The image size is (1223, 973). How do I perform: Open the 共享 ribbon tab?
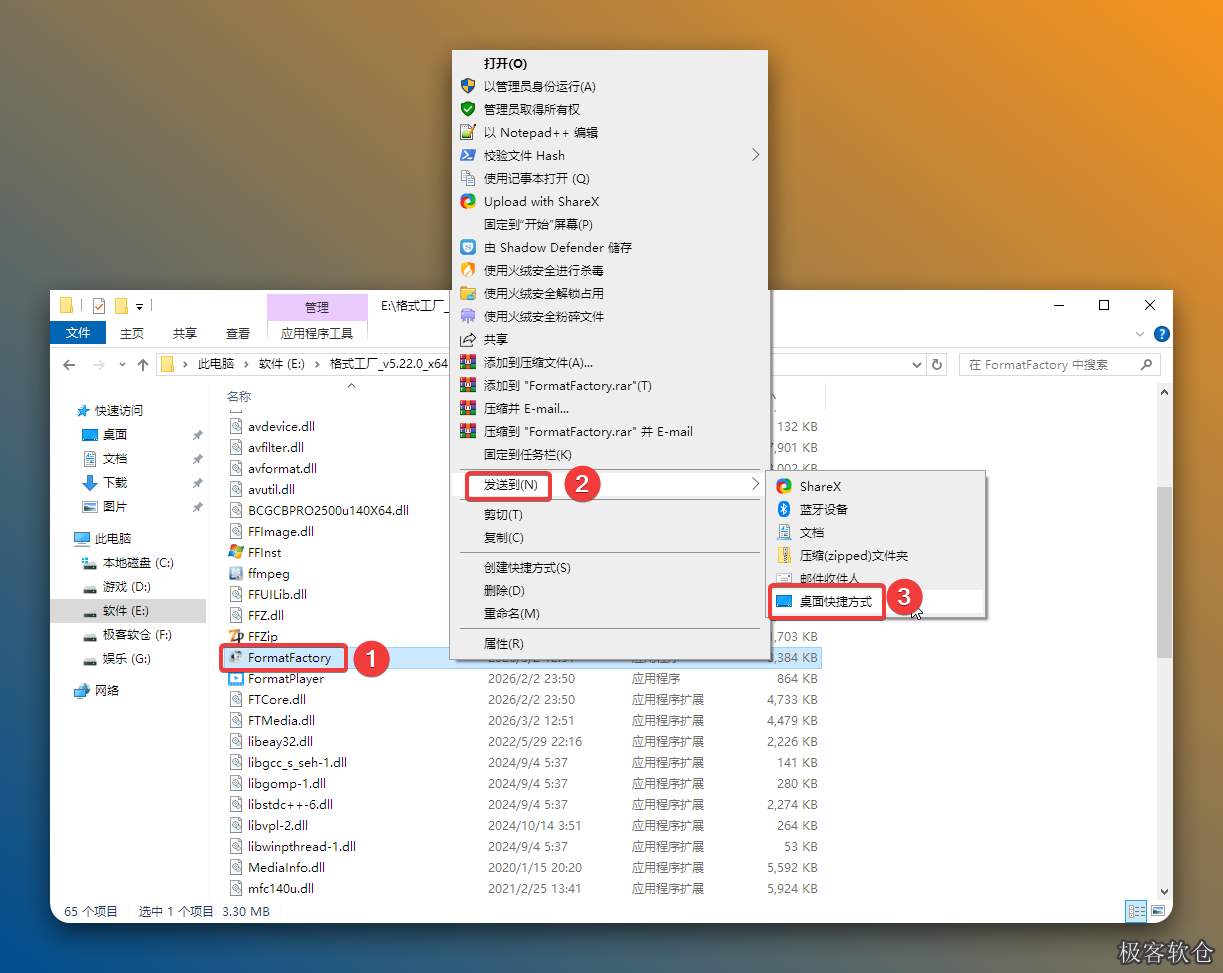tap(185, 334)
